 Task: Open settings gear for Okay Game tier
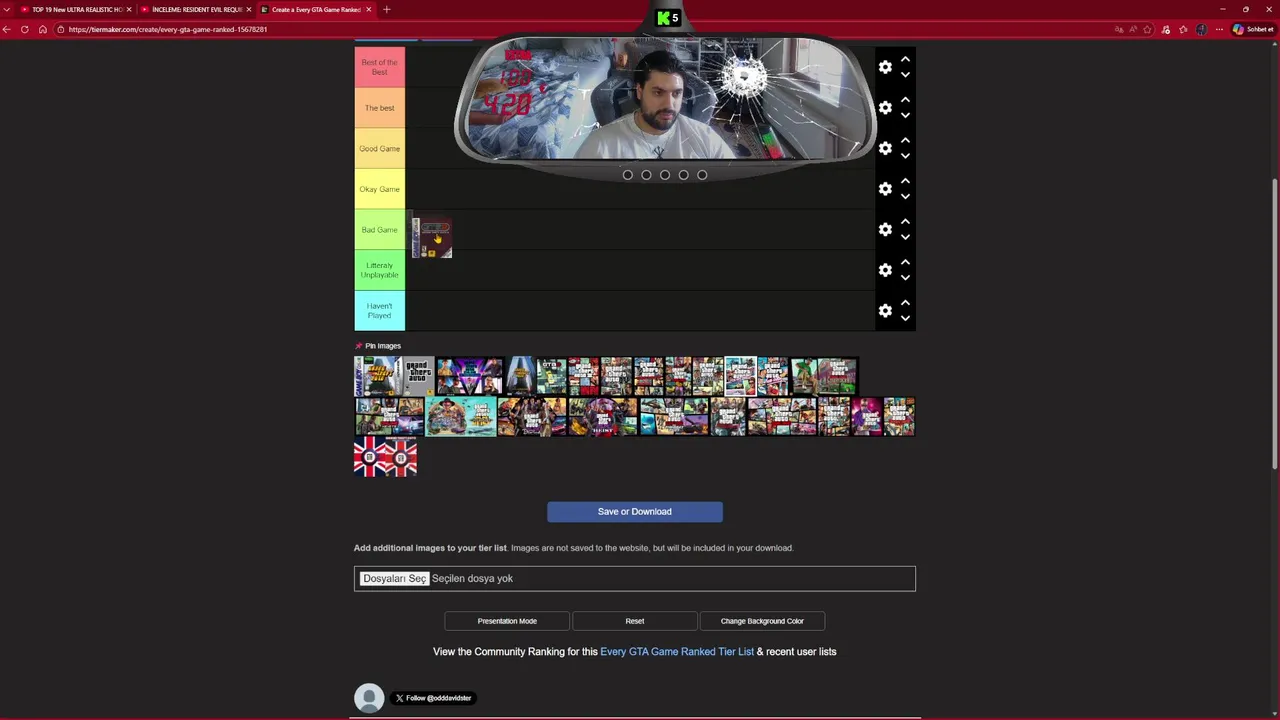point(885,189)
